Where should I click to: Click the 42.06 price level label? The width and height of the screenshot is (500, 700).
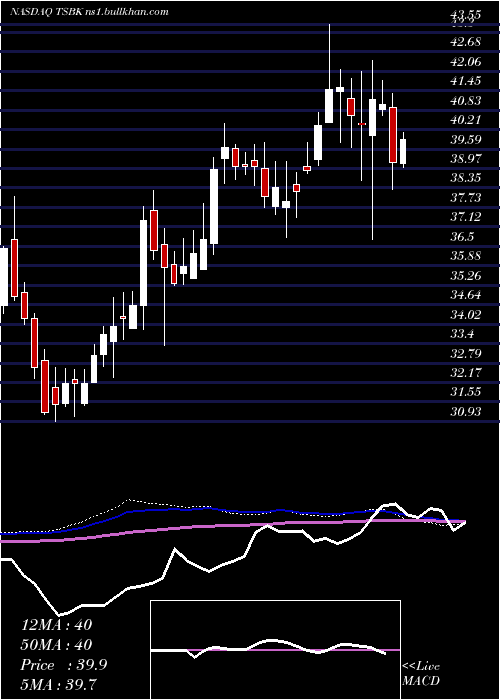[x=465, y=62]
